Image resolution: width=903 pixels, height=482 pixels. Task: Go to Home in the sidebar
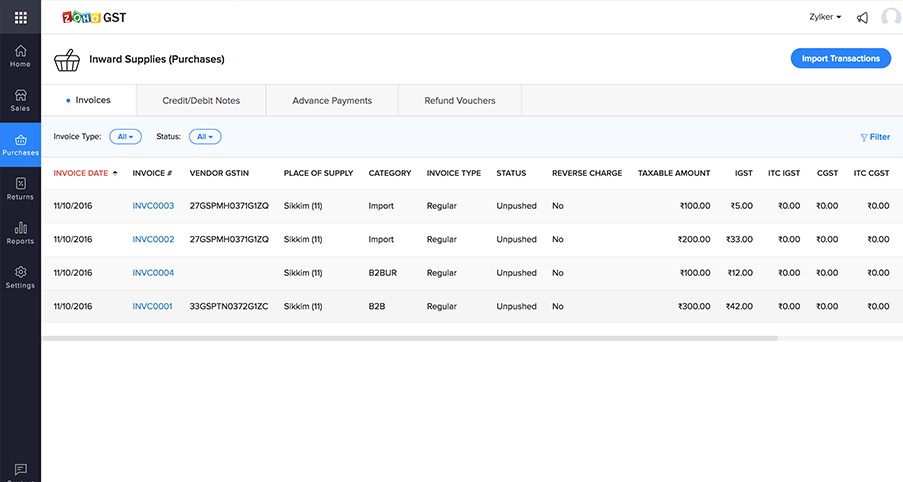tap(20, 55)
